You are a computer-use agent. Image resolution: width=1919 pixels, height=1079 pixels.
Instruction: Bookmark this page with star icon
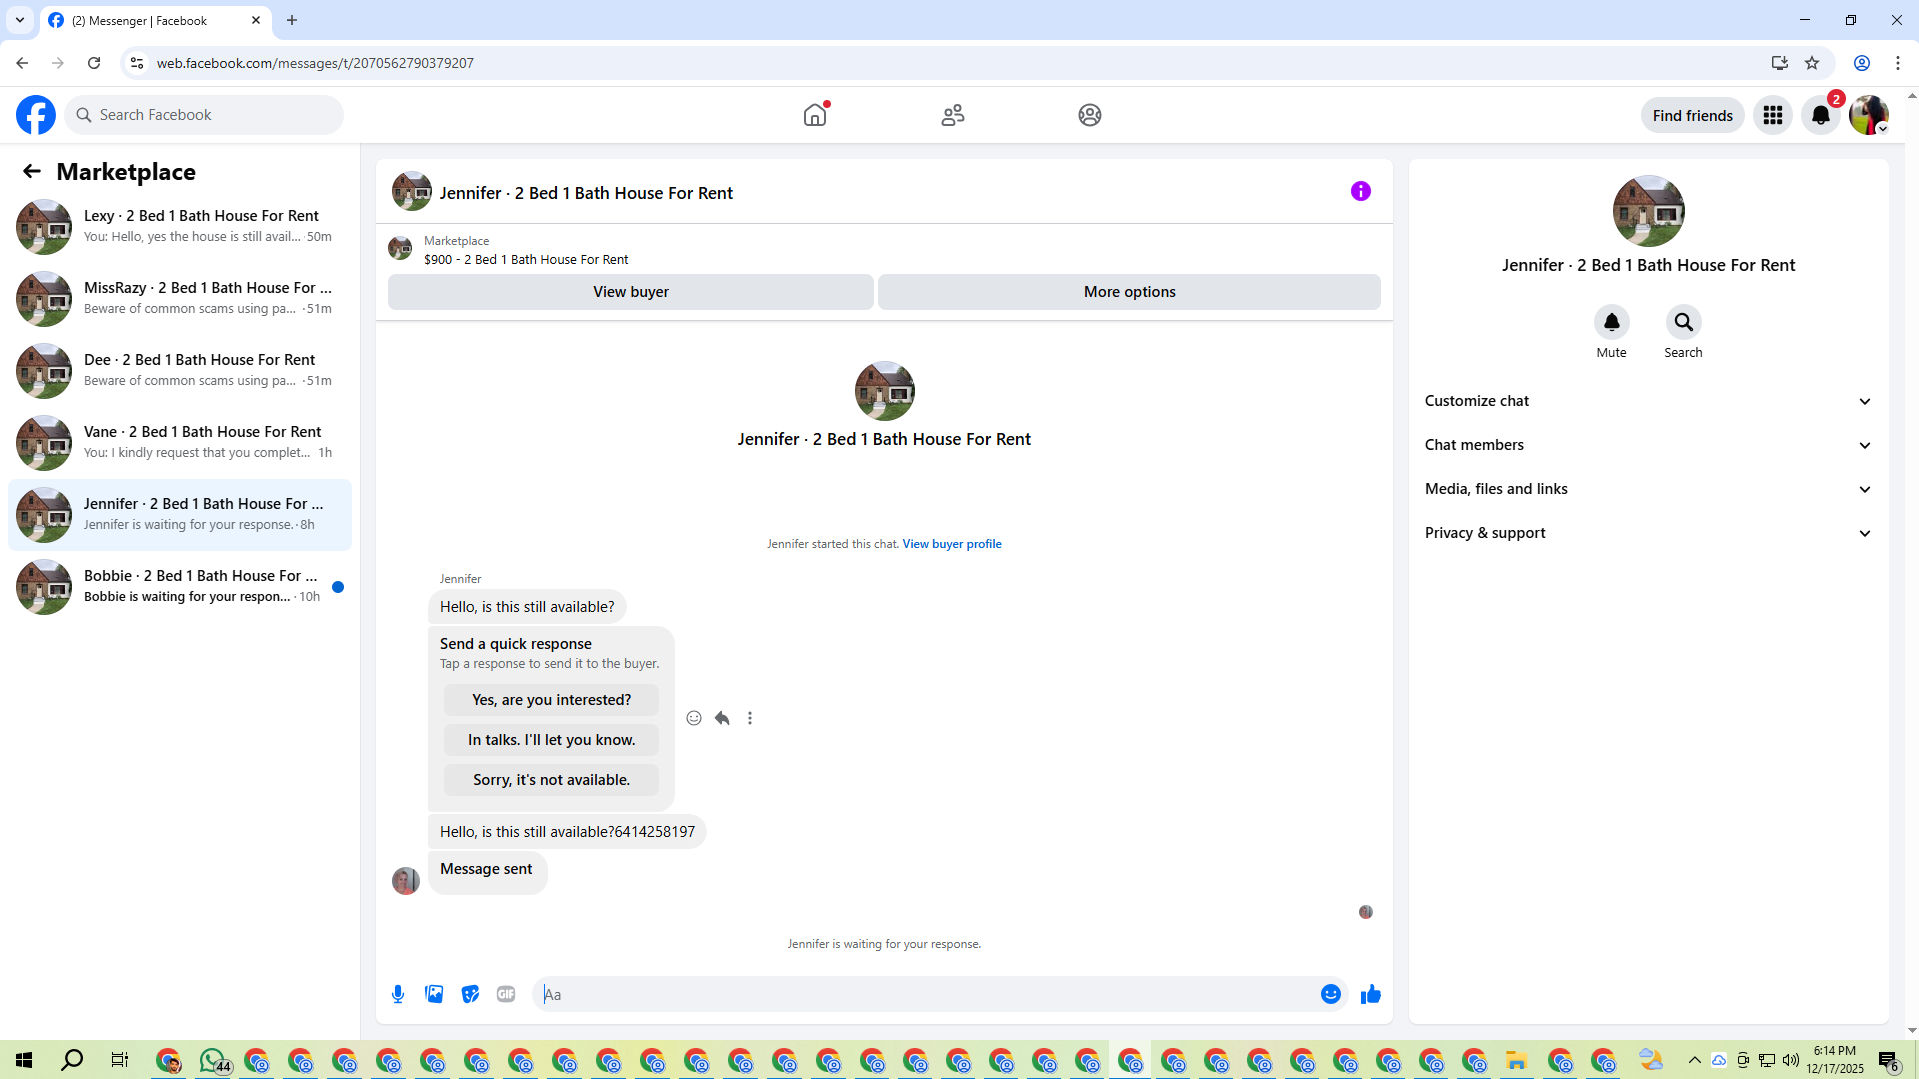(x=1812, y=63)
